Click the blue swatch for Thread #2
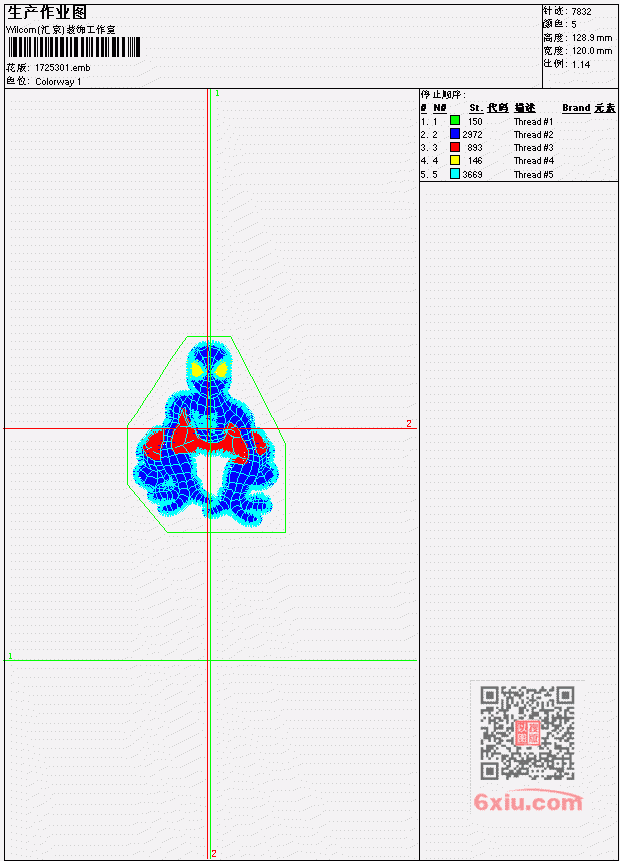Viewport: 620px width, 861px height. coord(455,134)
